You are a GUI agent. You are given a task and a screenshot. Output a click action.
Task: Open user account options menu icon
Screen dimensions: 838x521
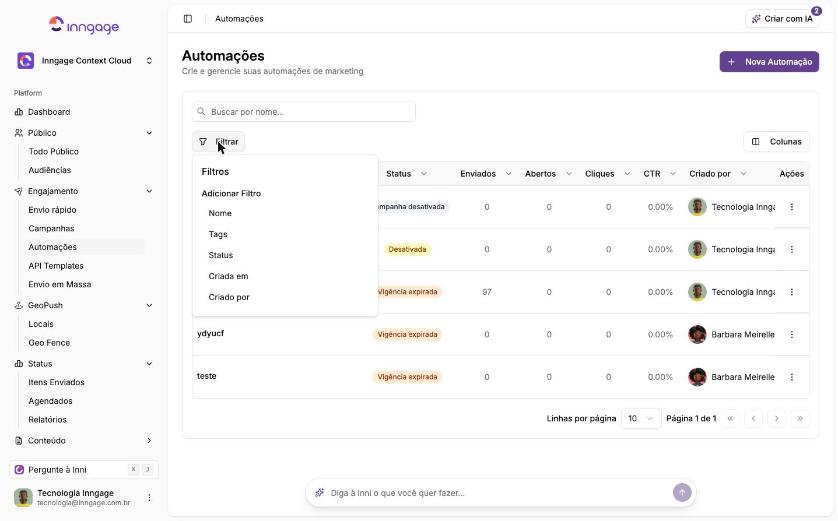coord(149,497)
